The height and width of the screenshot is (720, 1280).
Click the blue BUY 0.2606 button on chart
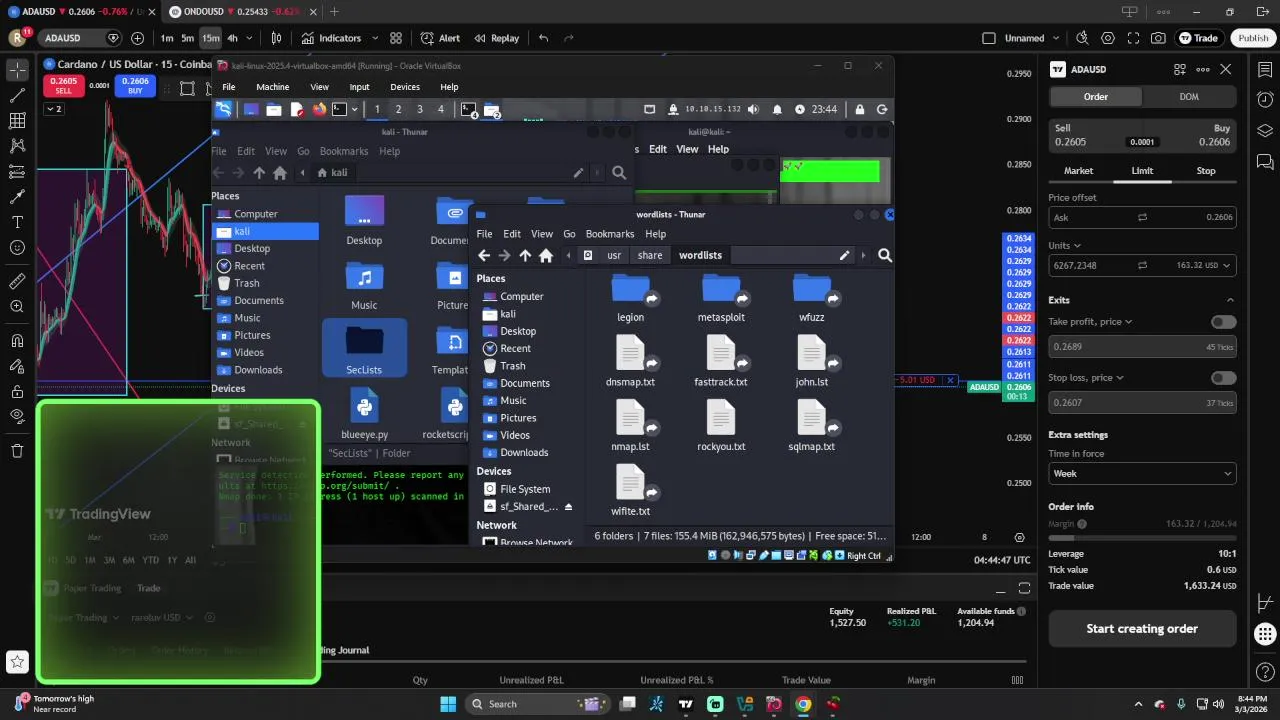pyautogui.click(x=135, y=86)
